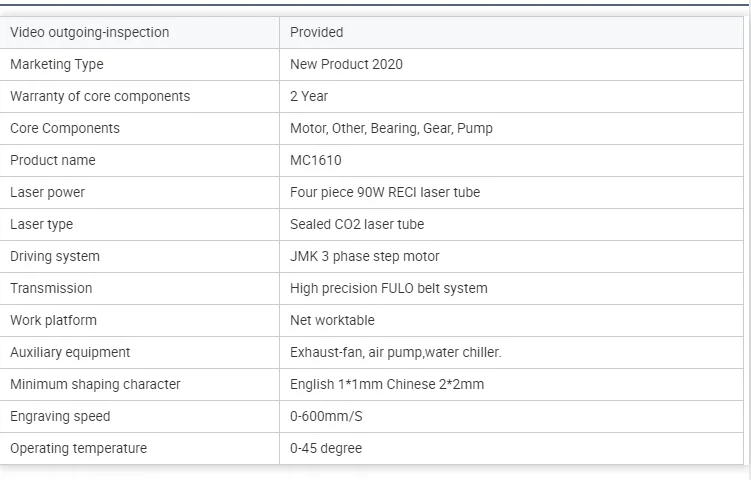
Task: Select the "JMK 3 phase step motor" value
Action: click(365, 256)
